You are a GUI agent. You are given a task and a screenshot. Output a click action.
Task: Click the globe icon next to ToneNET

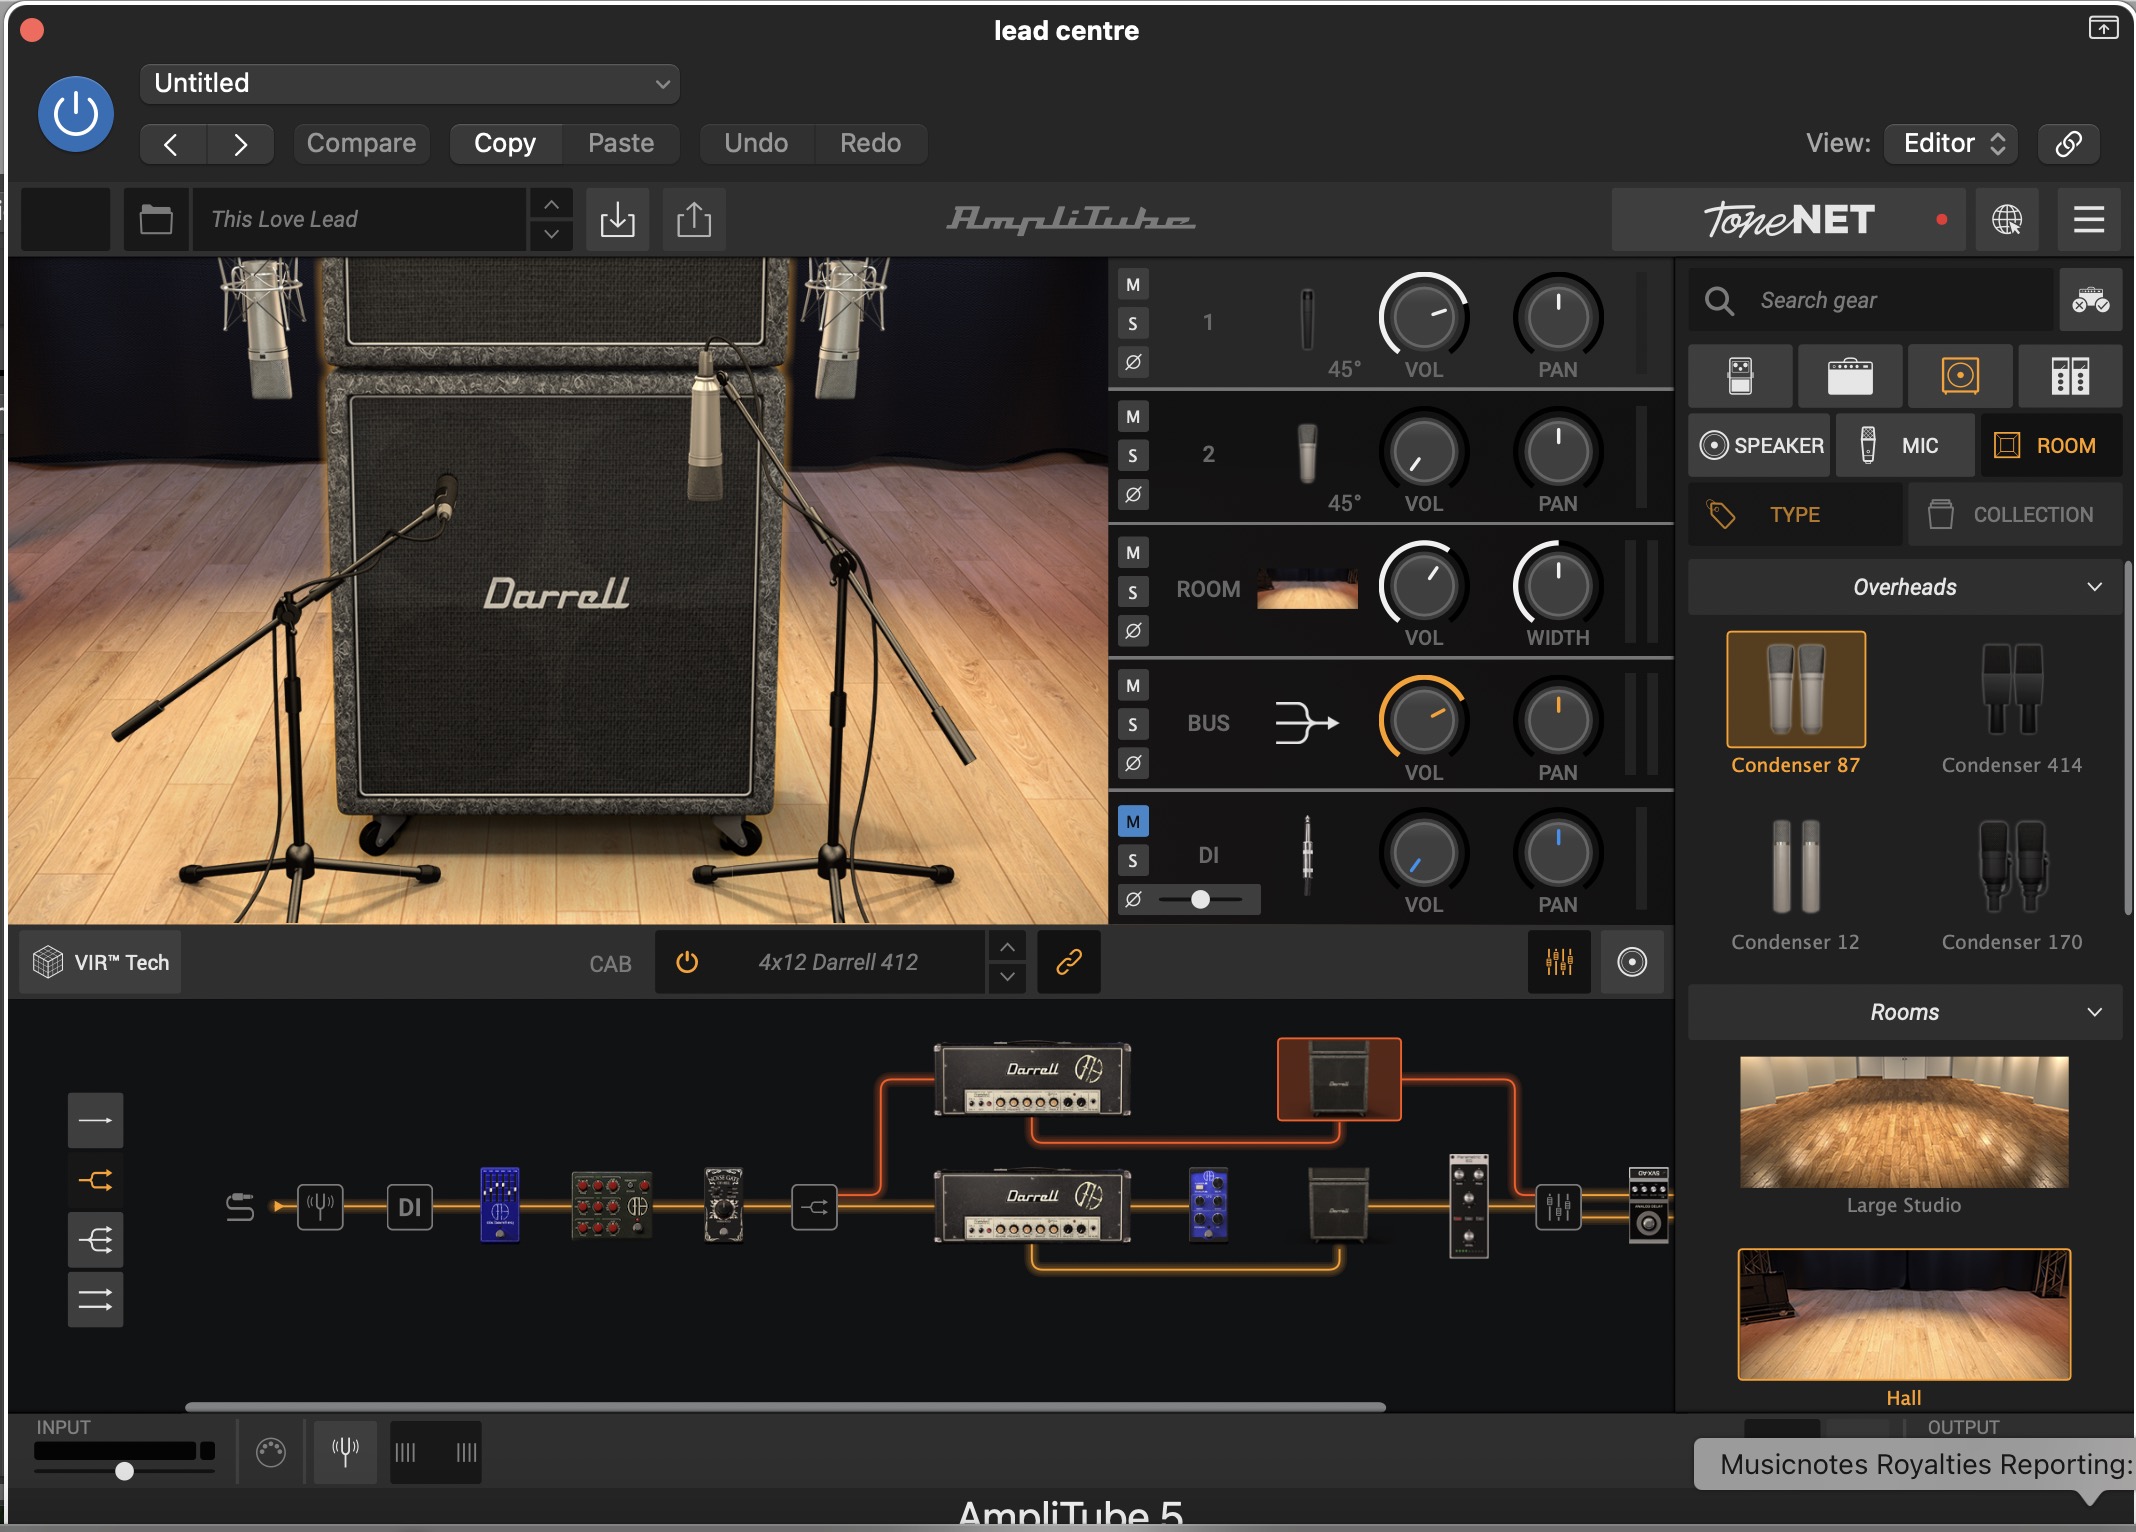coord(2007,219)
